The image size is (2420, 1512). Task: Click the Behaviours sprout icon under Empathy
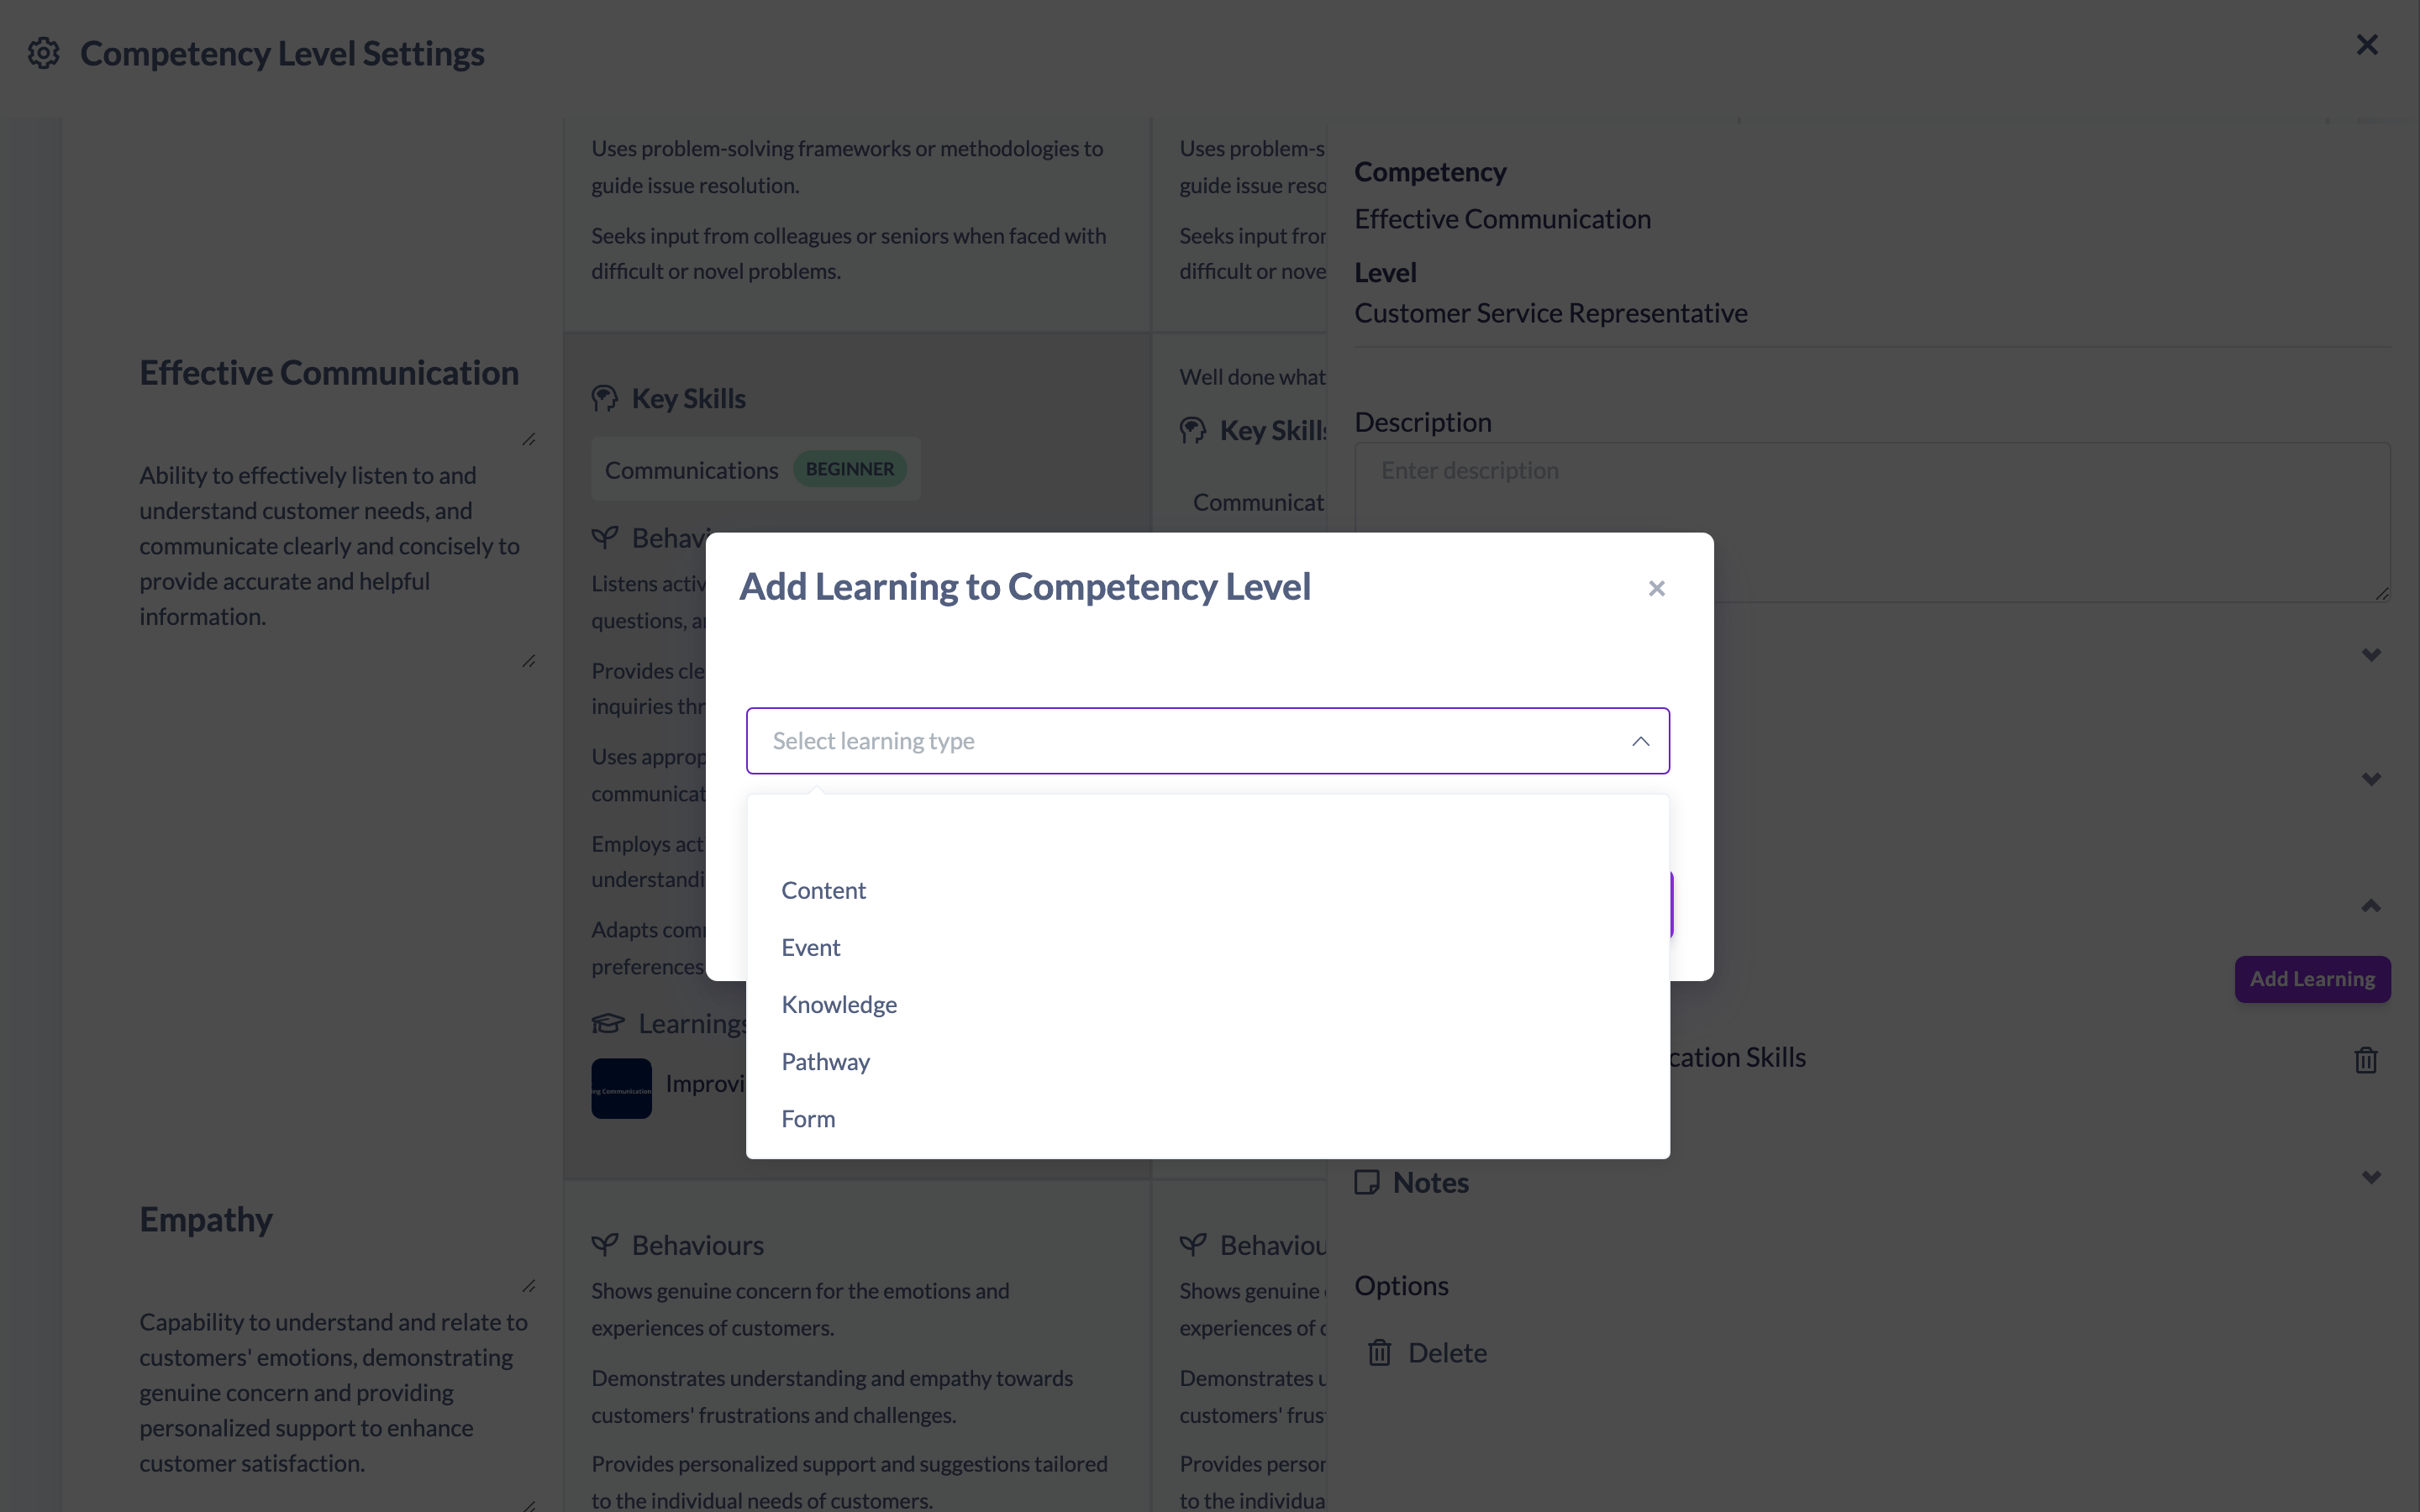(605, 1245)
